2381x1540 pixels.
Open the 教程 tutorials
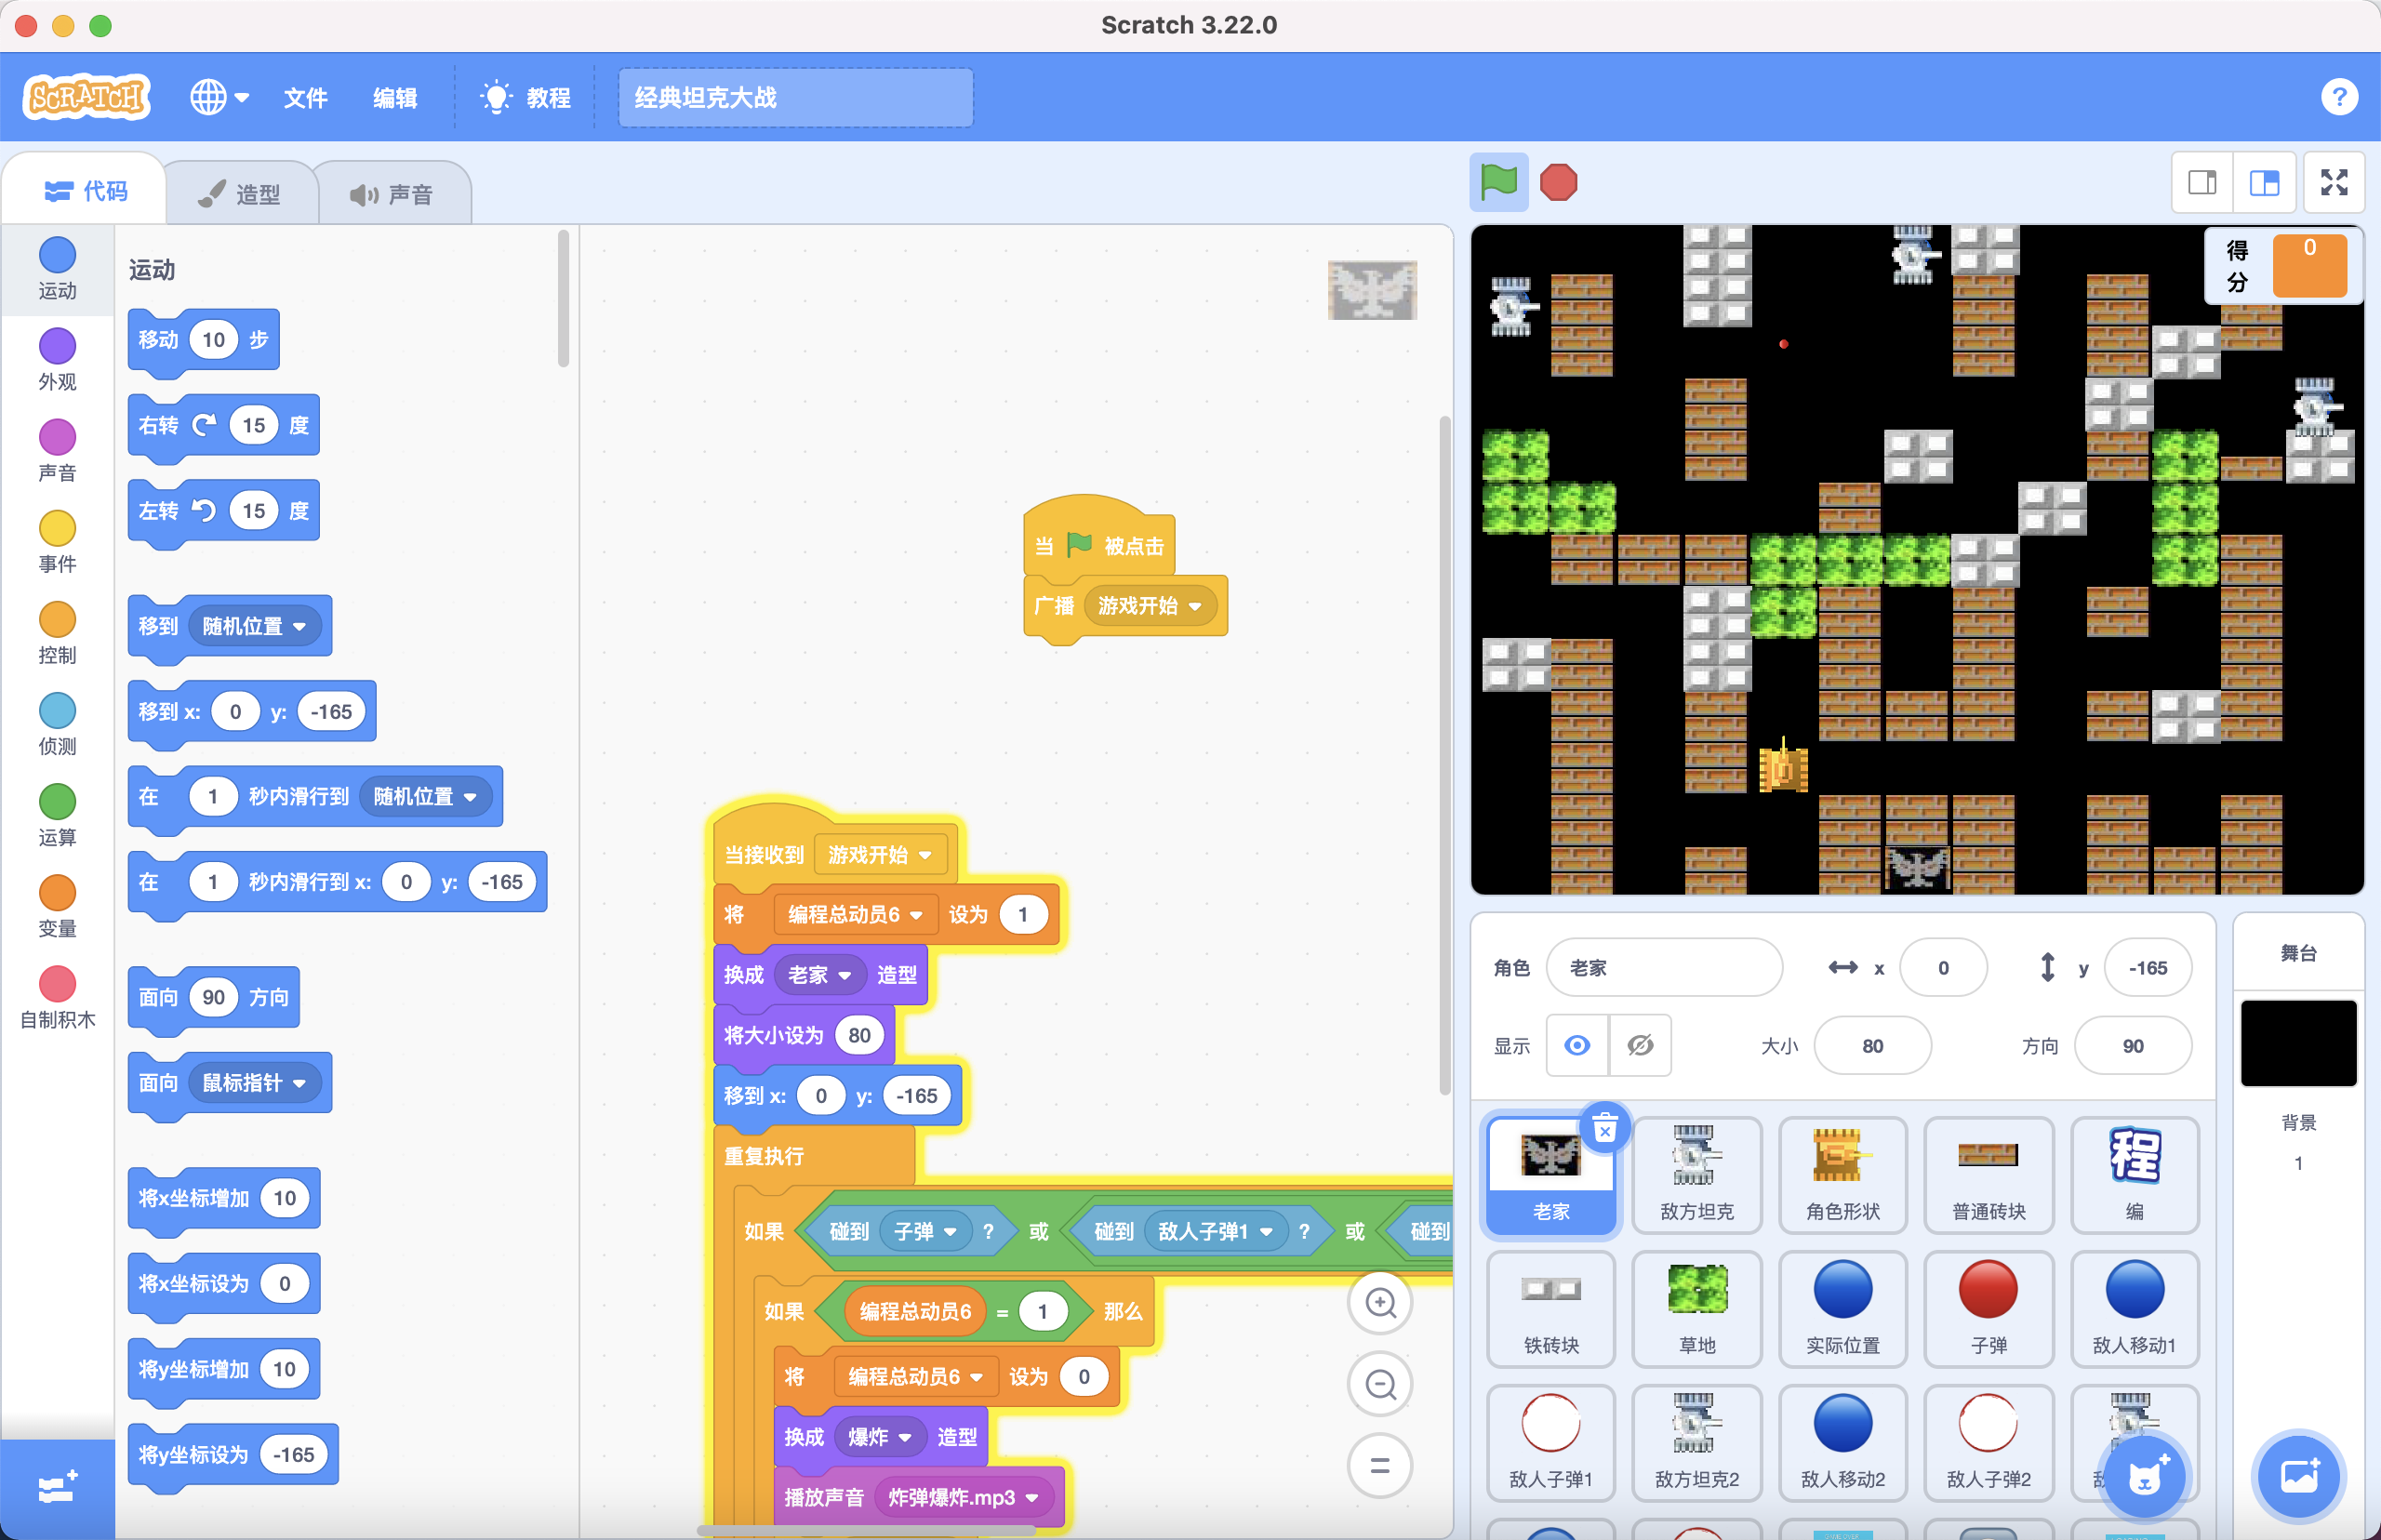coord(526,97)
